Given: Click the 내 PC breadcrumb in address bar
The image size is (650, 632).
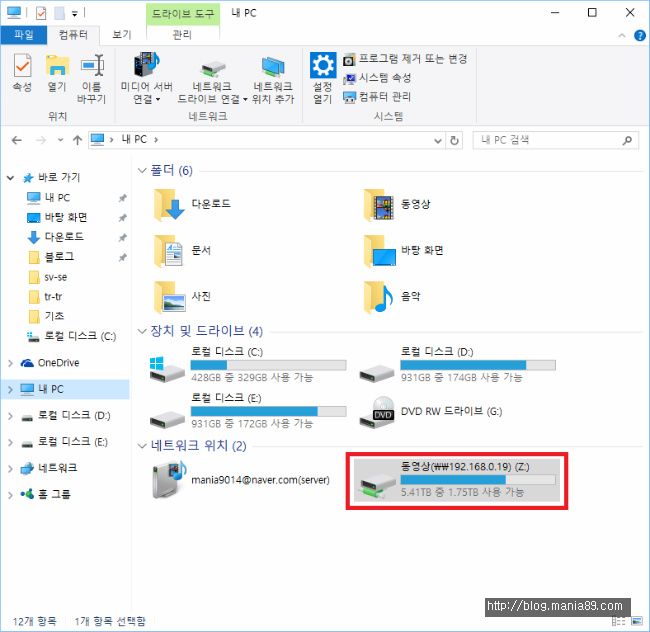Looking at the screenshot, I should (134, 140).
